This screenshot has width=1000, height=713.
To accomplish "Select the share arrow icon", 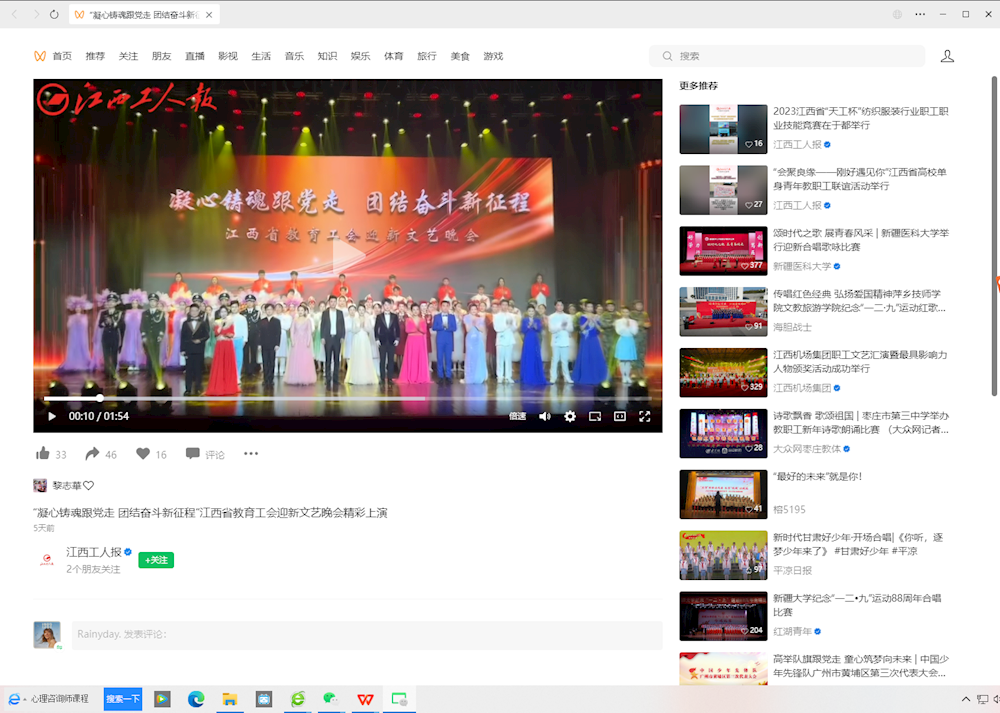I will (x=92, y=453).
